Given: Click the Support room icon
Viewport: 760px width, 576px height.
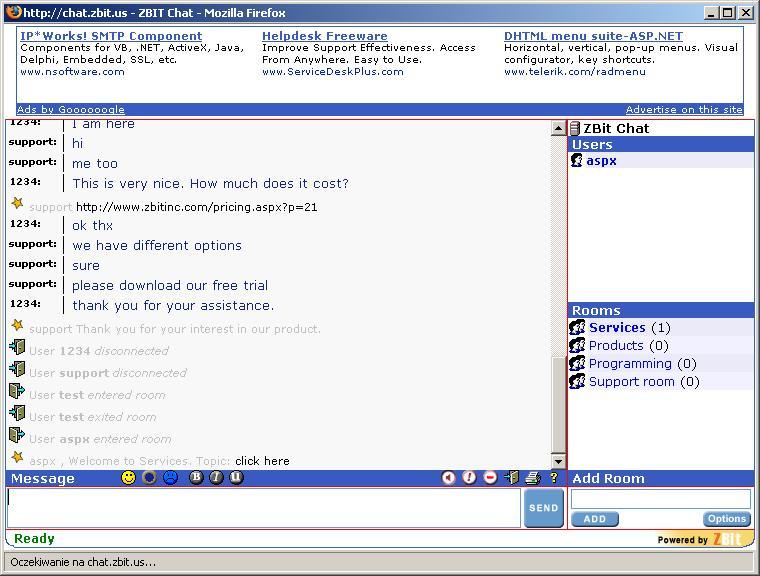Looking at the screenshot, I should coord(577,381).
